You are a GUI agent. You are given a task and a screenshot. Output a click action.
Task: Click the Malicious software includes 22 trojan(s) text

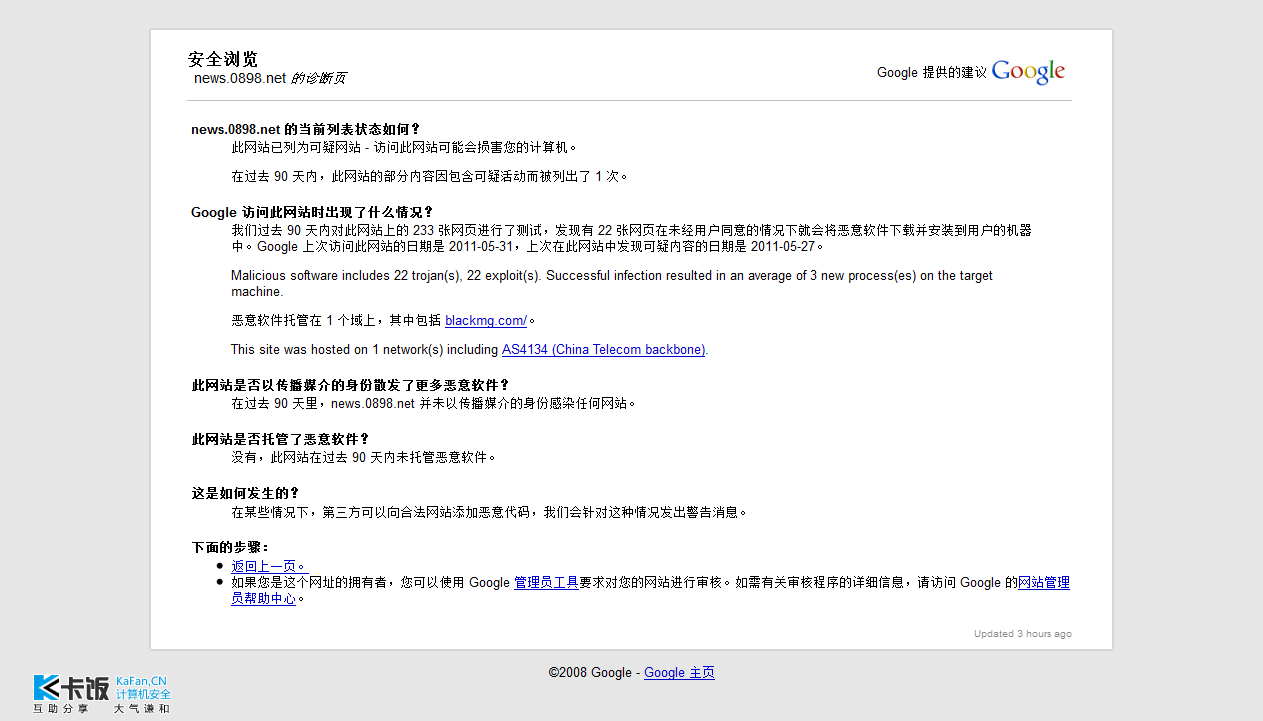coord(612,283)
